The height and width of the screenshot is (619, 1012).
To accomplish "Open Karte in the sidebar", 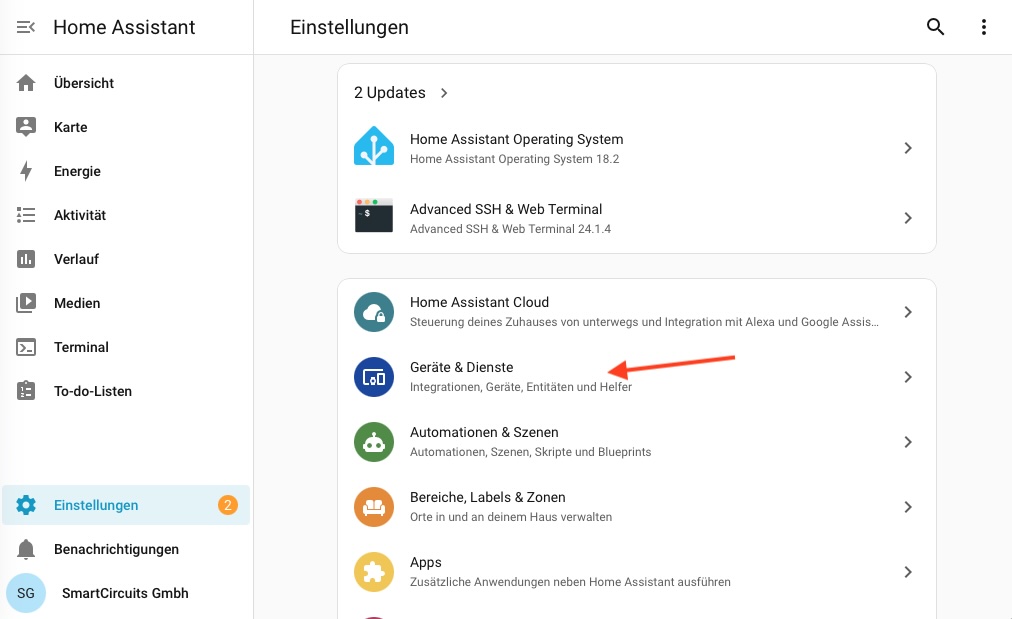I will pos(70,127).
